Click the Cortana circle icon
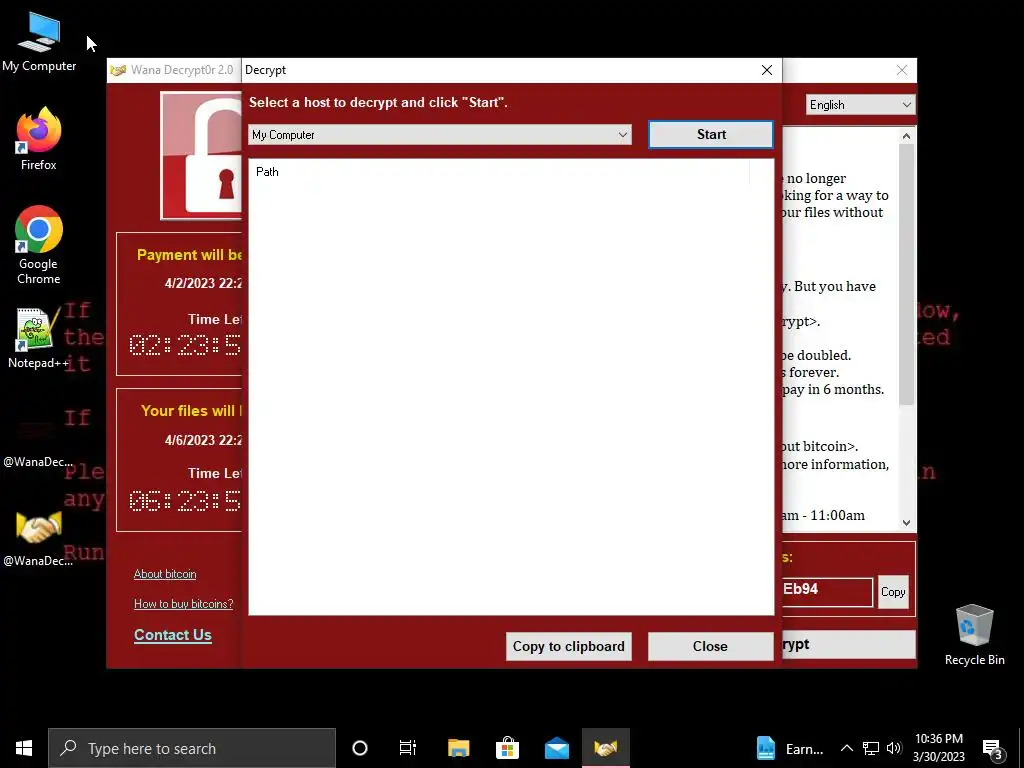Screen dimensions: 1024x768 click(x=360, y=748)
